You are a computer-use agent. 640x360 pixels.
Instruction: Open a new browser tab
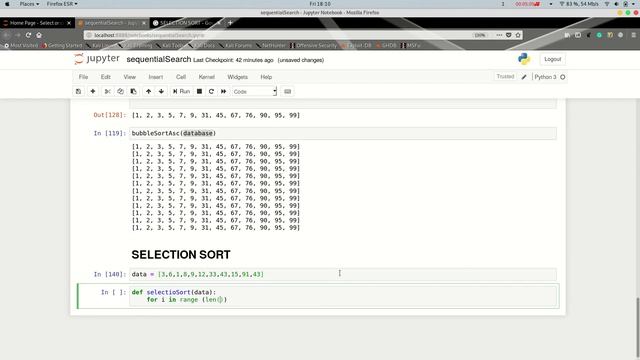point(230,23)
